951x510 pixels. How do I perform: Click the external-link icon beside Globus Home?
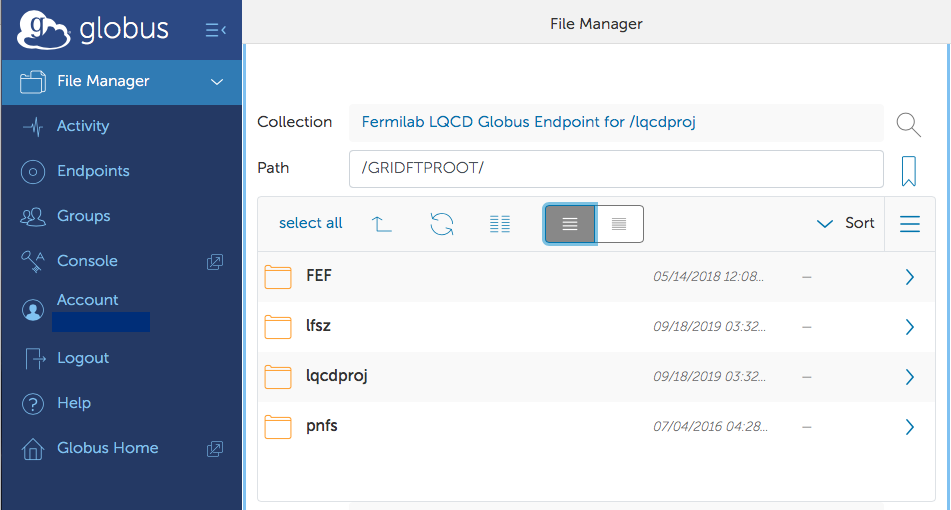click(215, 449)
